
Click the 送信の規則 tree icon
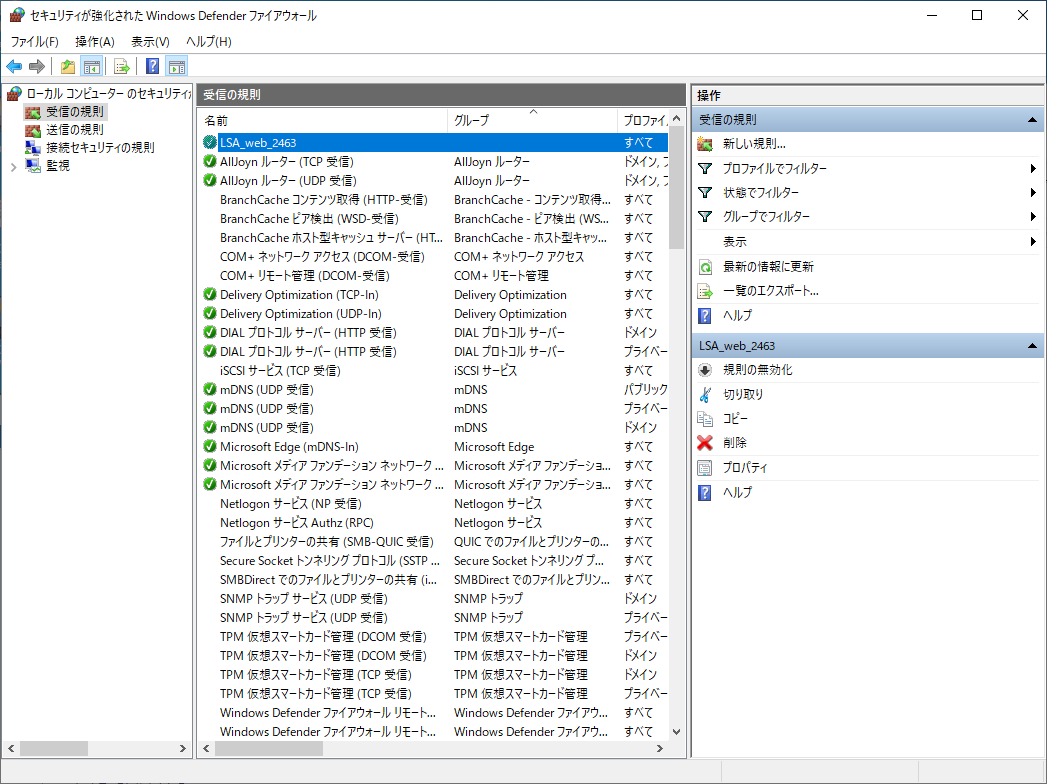(x=33, y=130)
